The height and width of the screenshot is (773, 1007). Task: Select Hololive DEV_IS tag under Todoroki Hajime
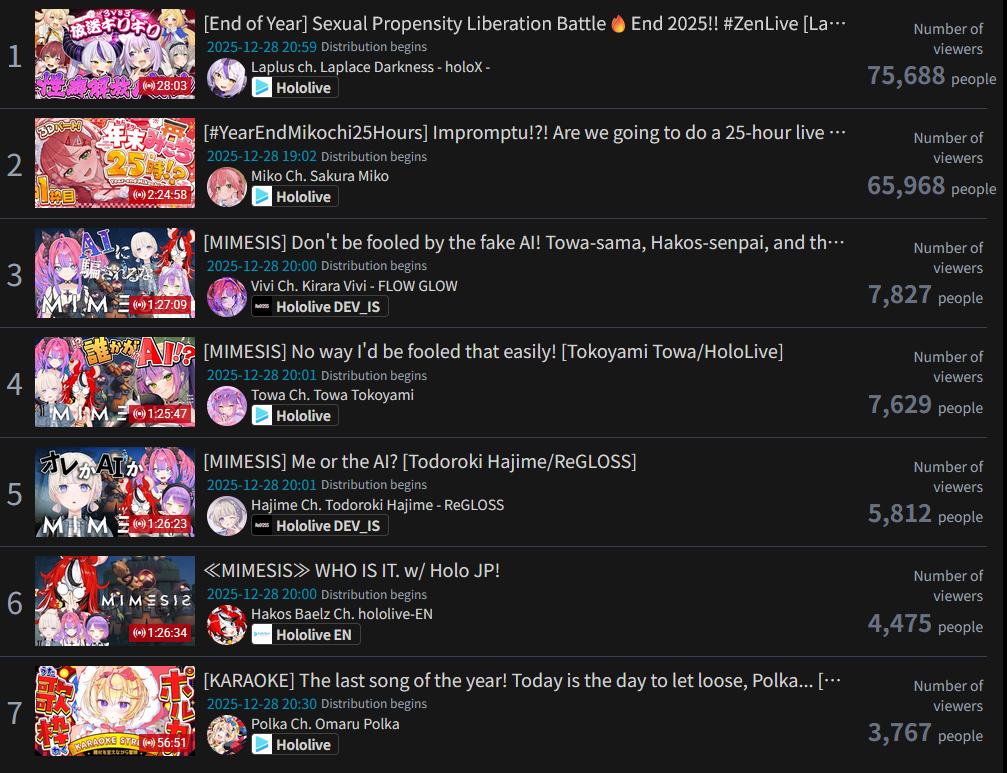tap(319, 526)
